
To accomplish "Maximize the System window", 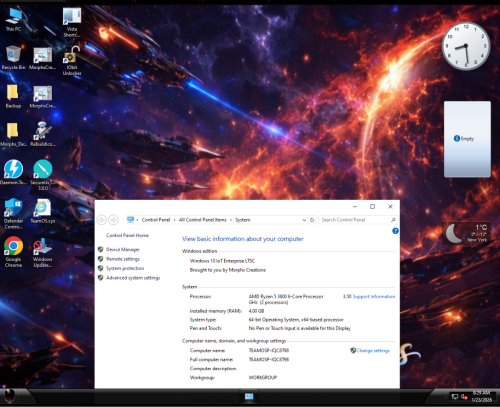I will click(373, 207).
